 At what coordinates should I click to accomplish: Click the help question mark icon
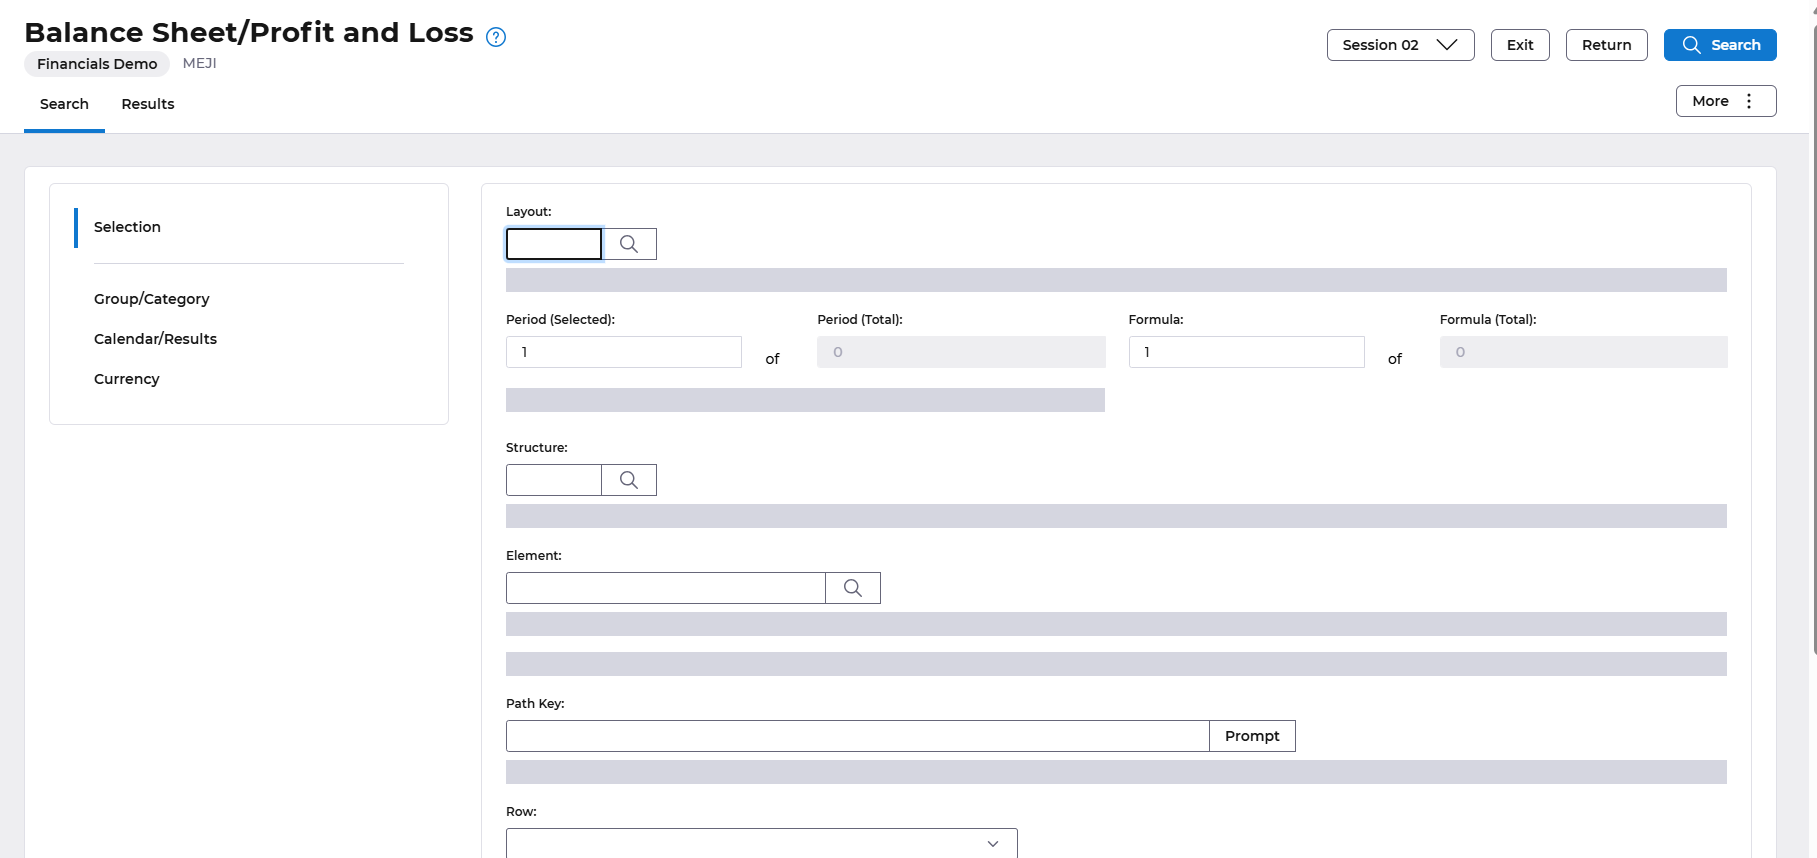(496, 37)
